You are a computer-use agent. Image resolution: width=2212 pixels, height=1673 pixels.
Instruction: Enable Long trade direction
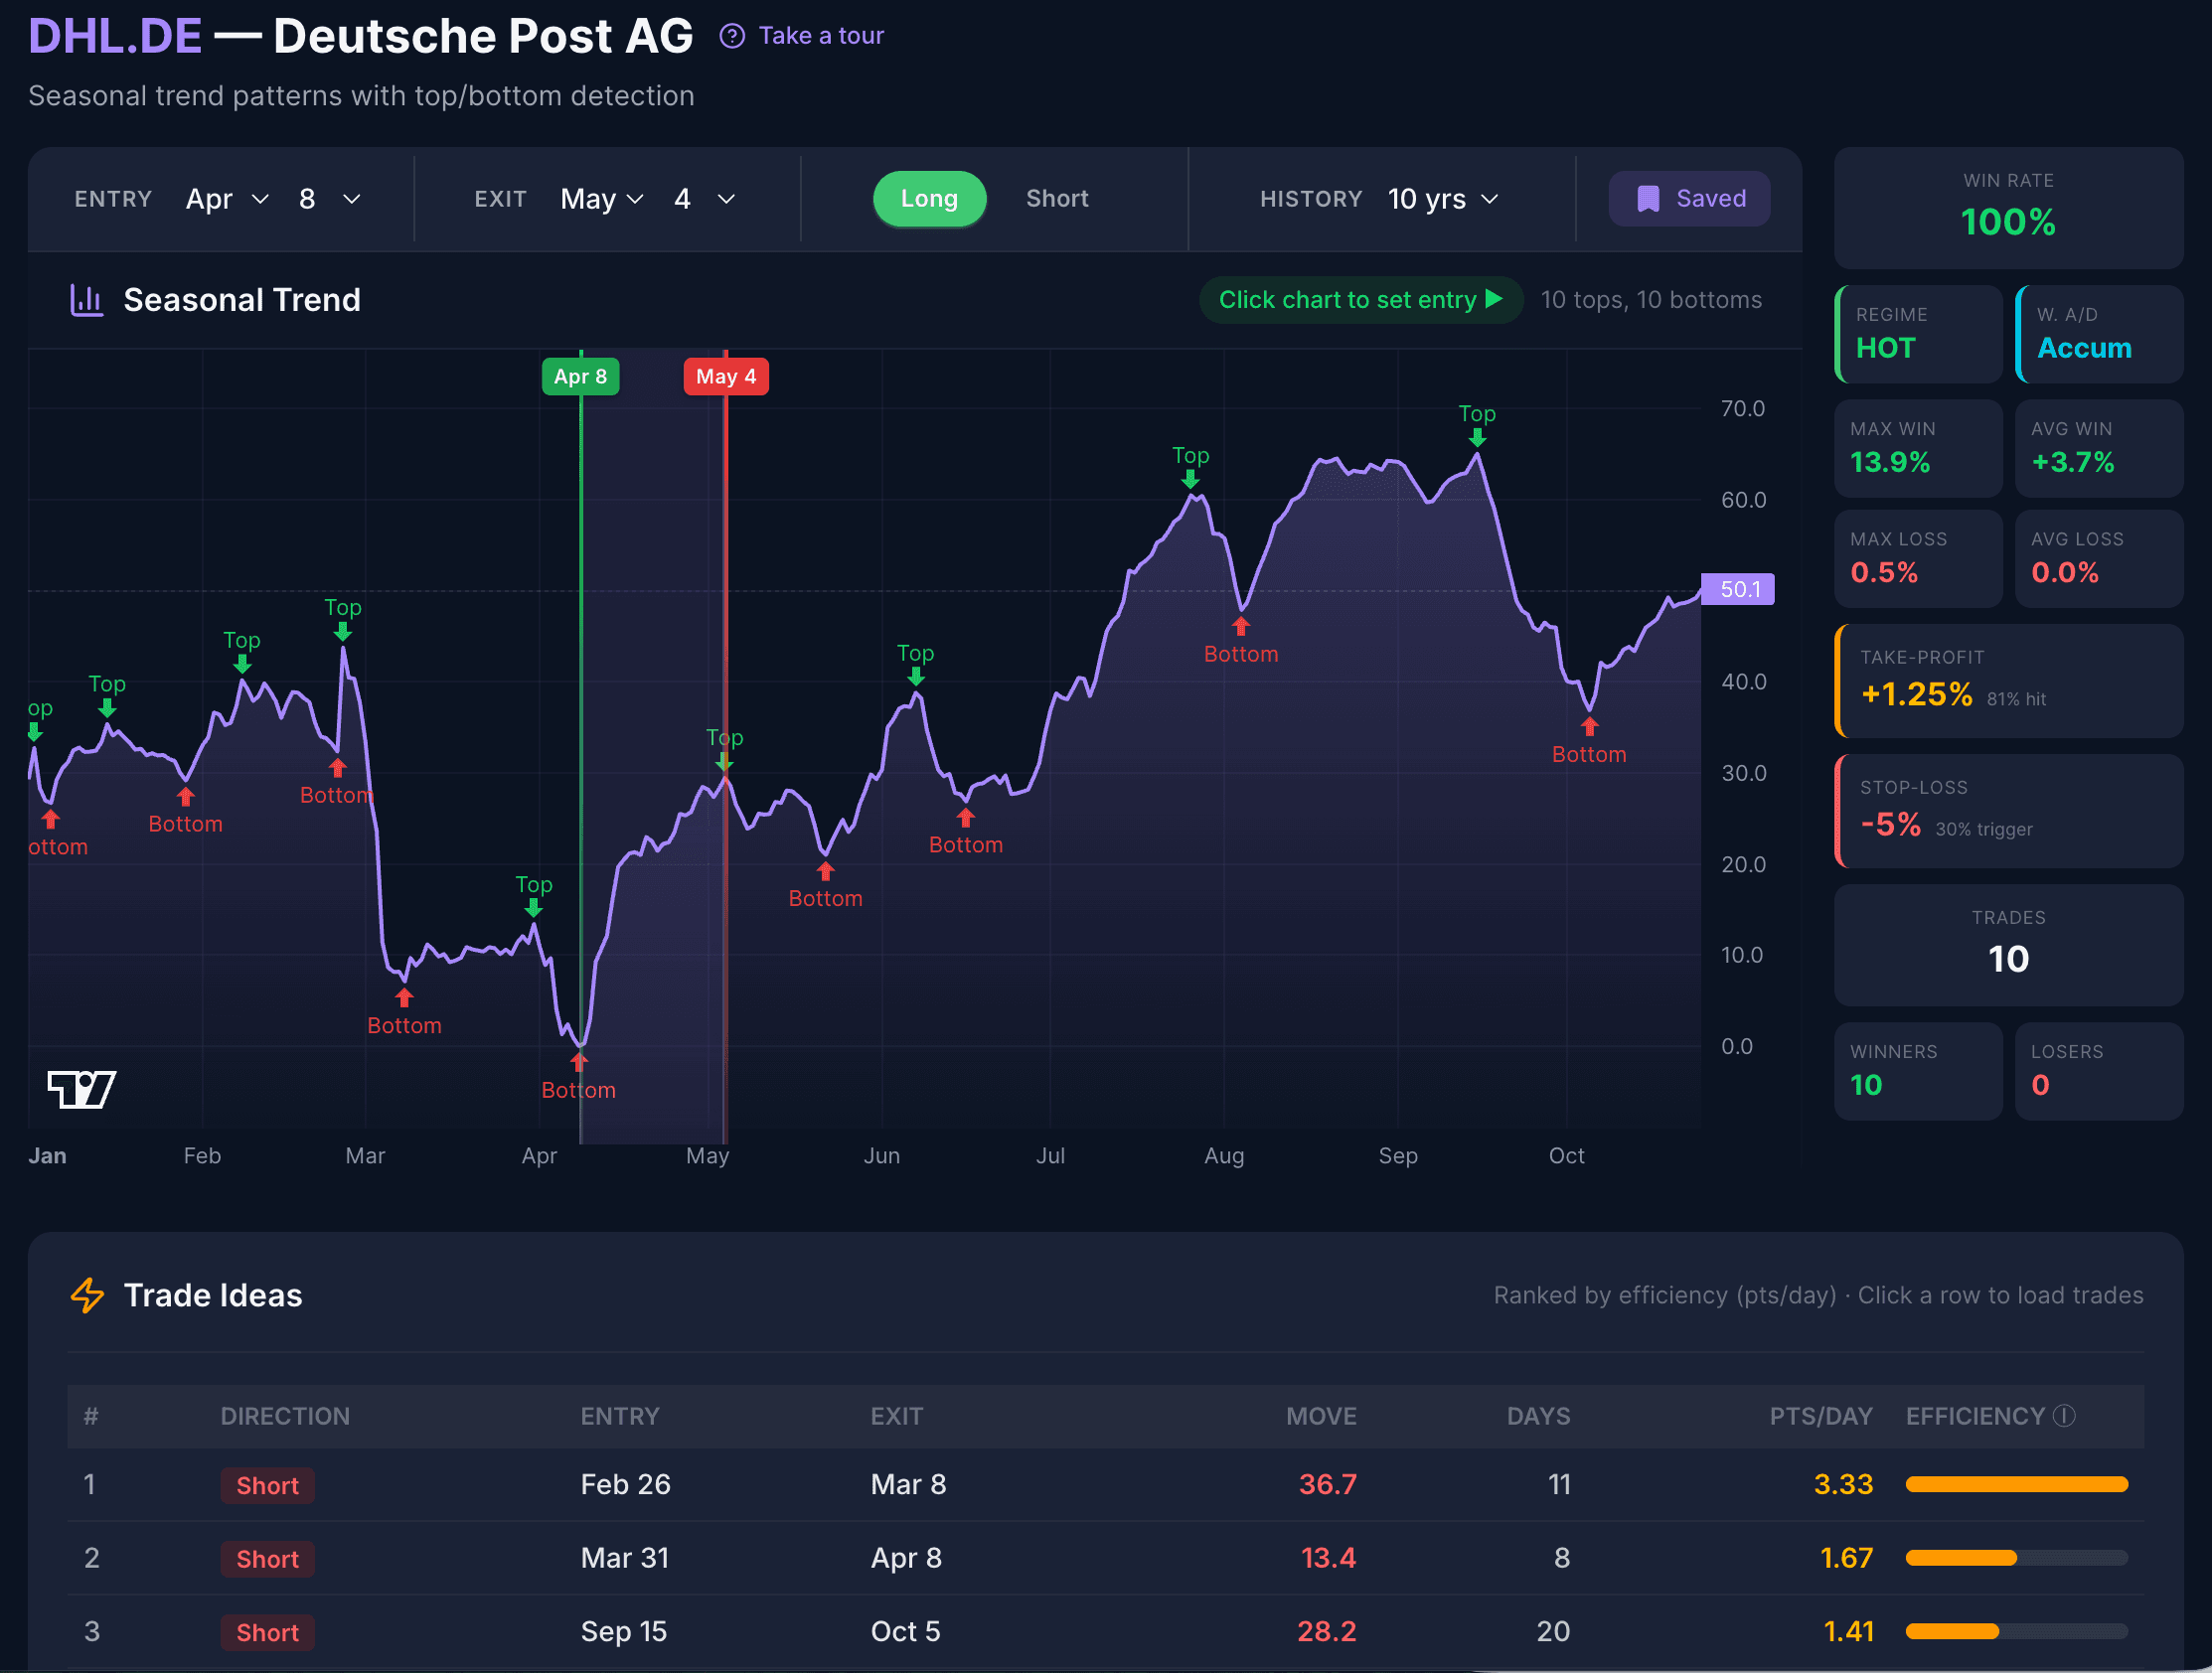point(929,198)
